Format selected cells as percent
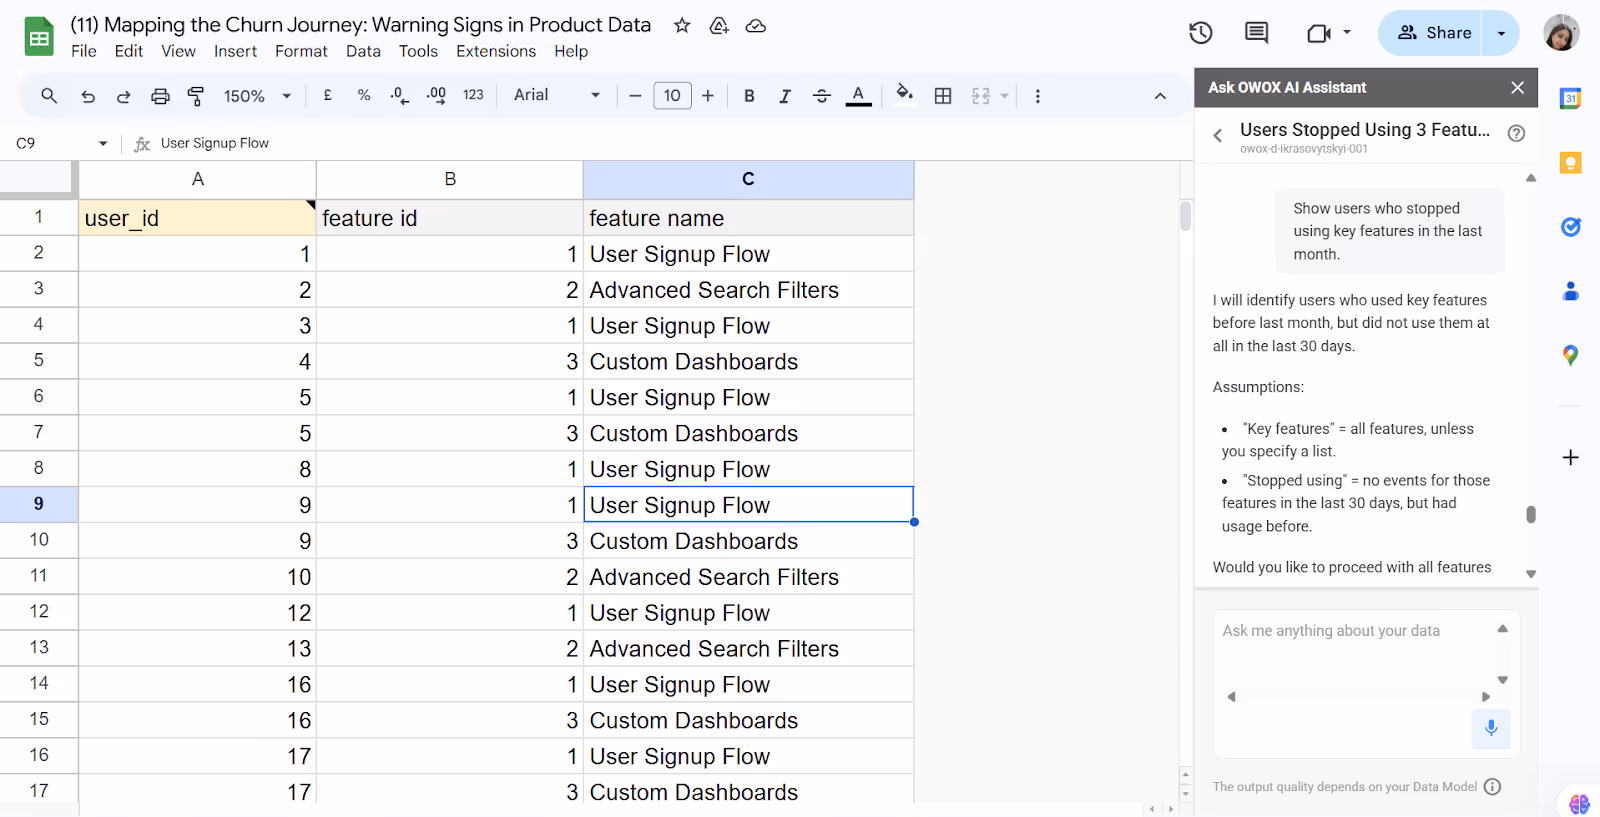 point(364,95)
